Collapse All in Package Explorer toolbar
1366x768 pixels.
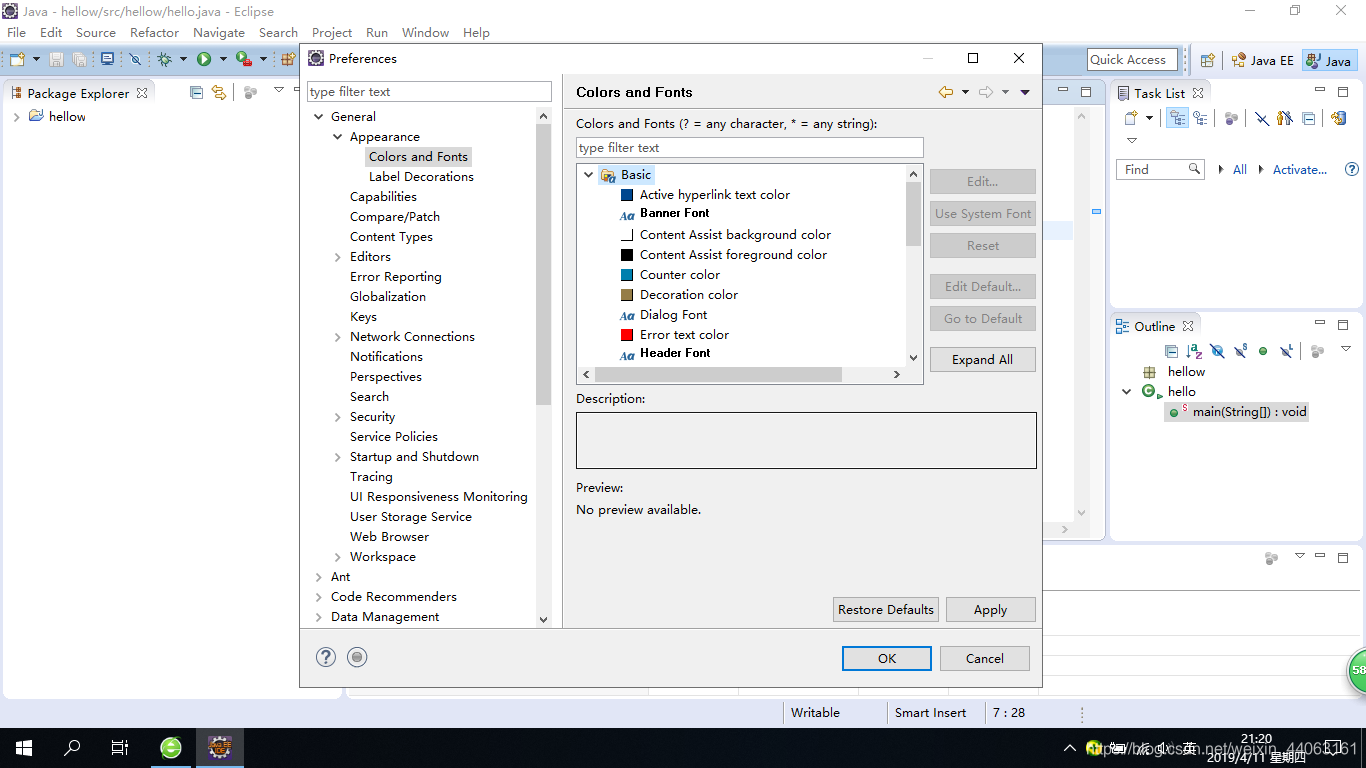click(x=196, y=93)
